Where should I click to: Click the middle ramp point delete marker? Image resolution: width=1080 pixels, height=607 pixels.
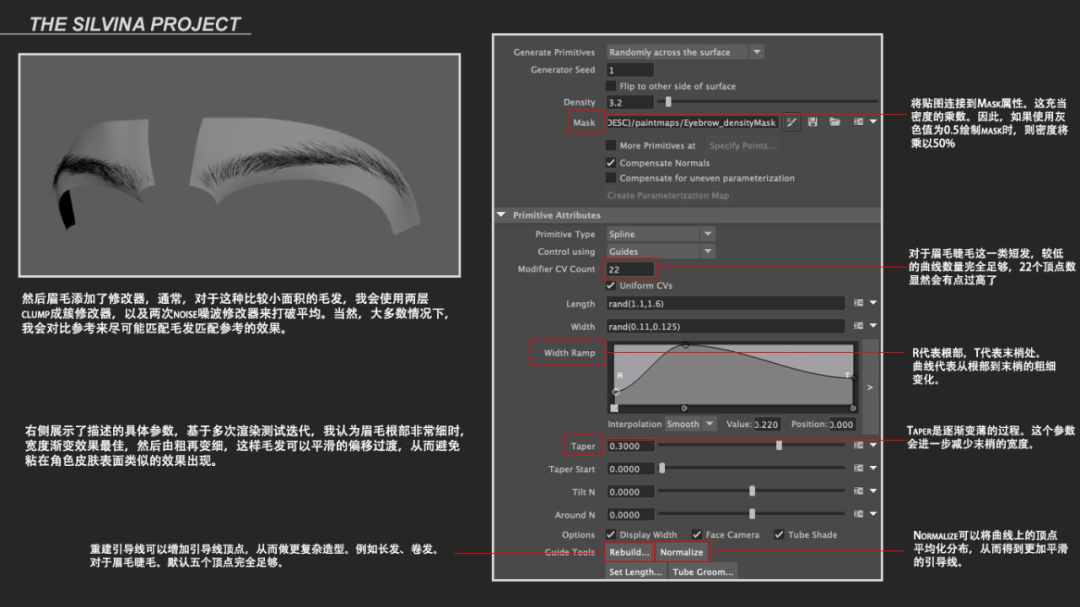[x=684, y=408]
